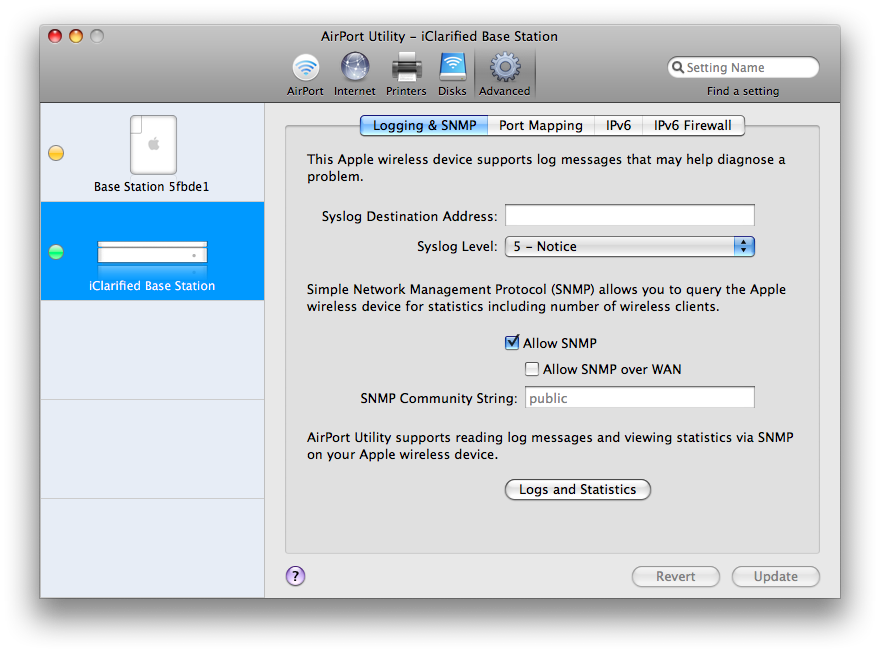Screen dimensions: 880x653
Task: Click the green status light for iClarified Base Station
Action: pyautogui.click(x=56, y=252)
